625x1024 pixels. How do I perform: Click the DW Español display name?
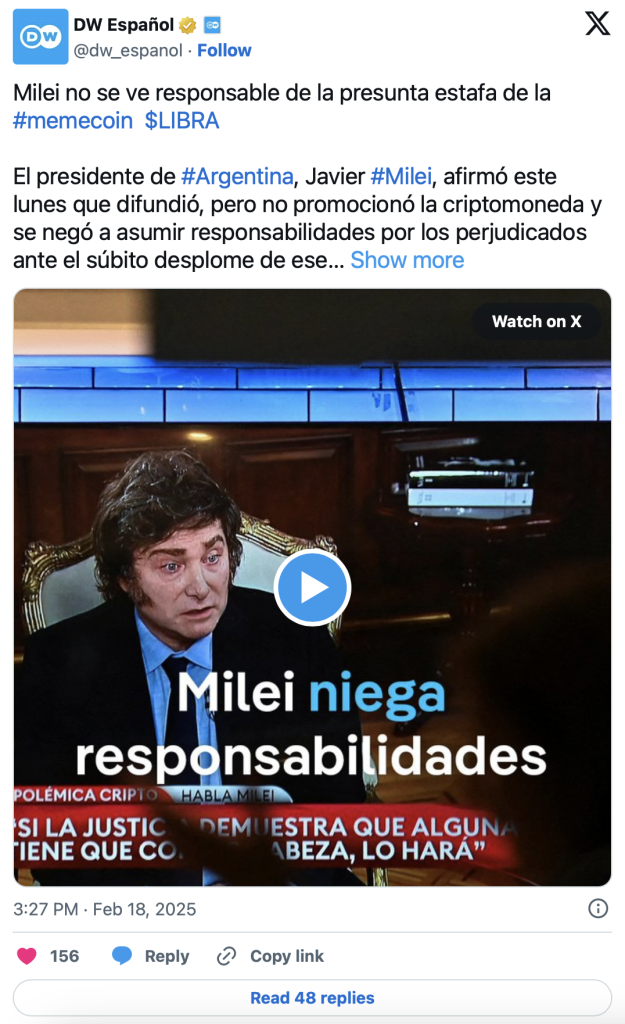pyautogui.click(x=123, y=25)
